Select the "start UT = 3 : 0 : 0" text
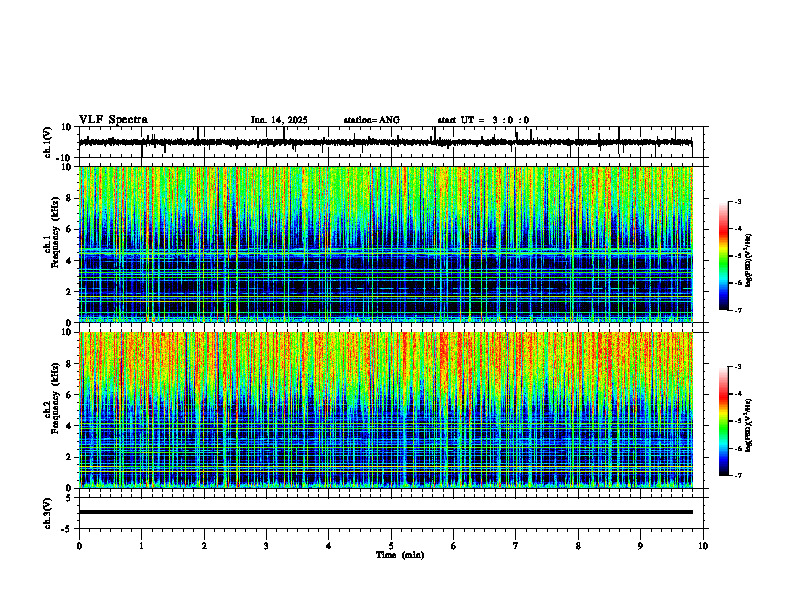Screen dimensions: 792x612 (483, 120)
